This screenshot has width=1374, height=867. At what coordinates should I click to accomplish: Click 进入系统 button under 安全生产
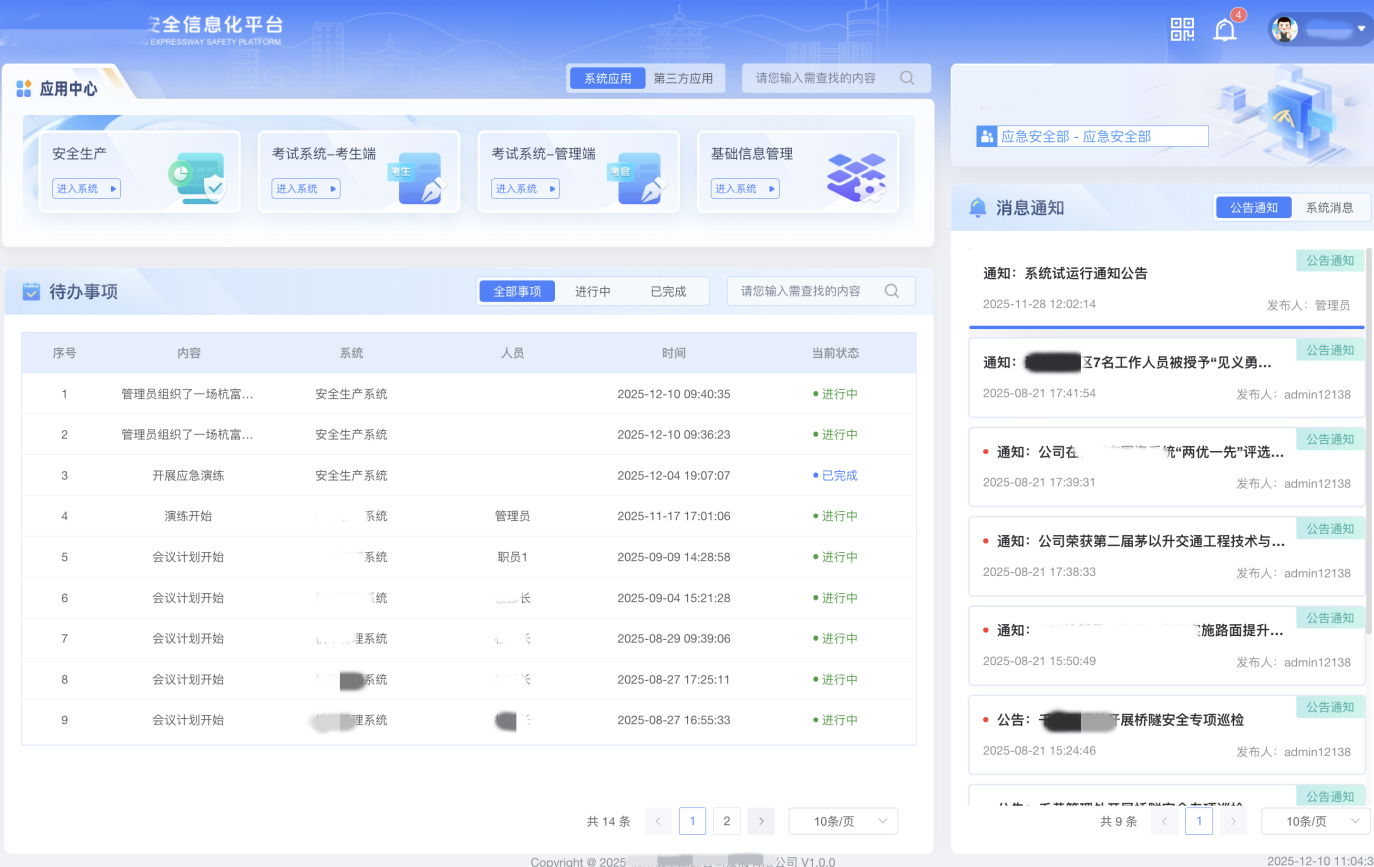tap(86, 188)
